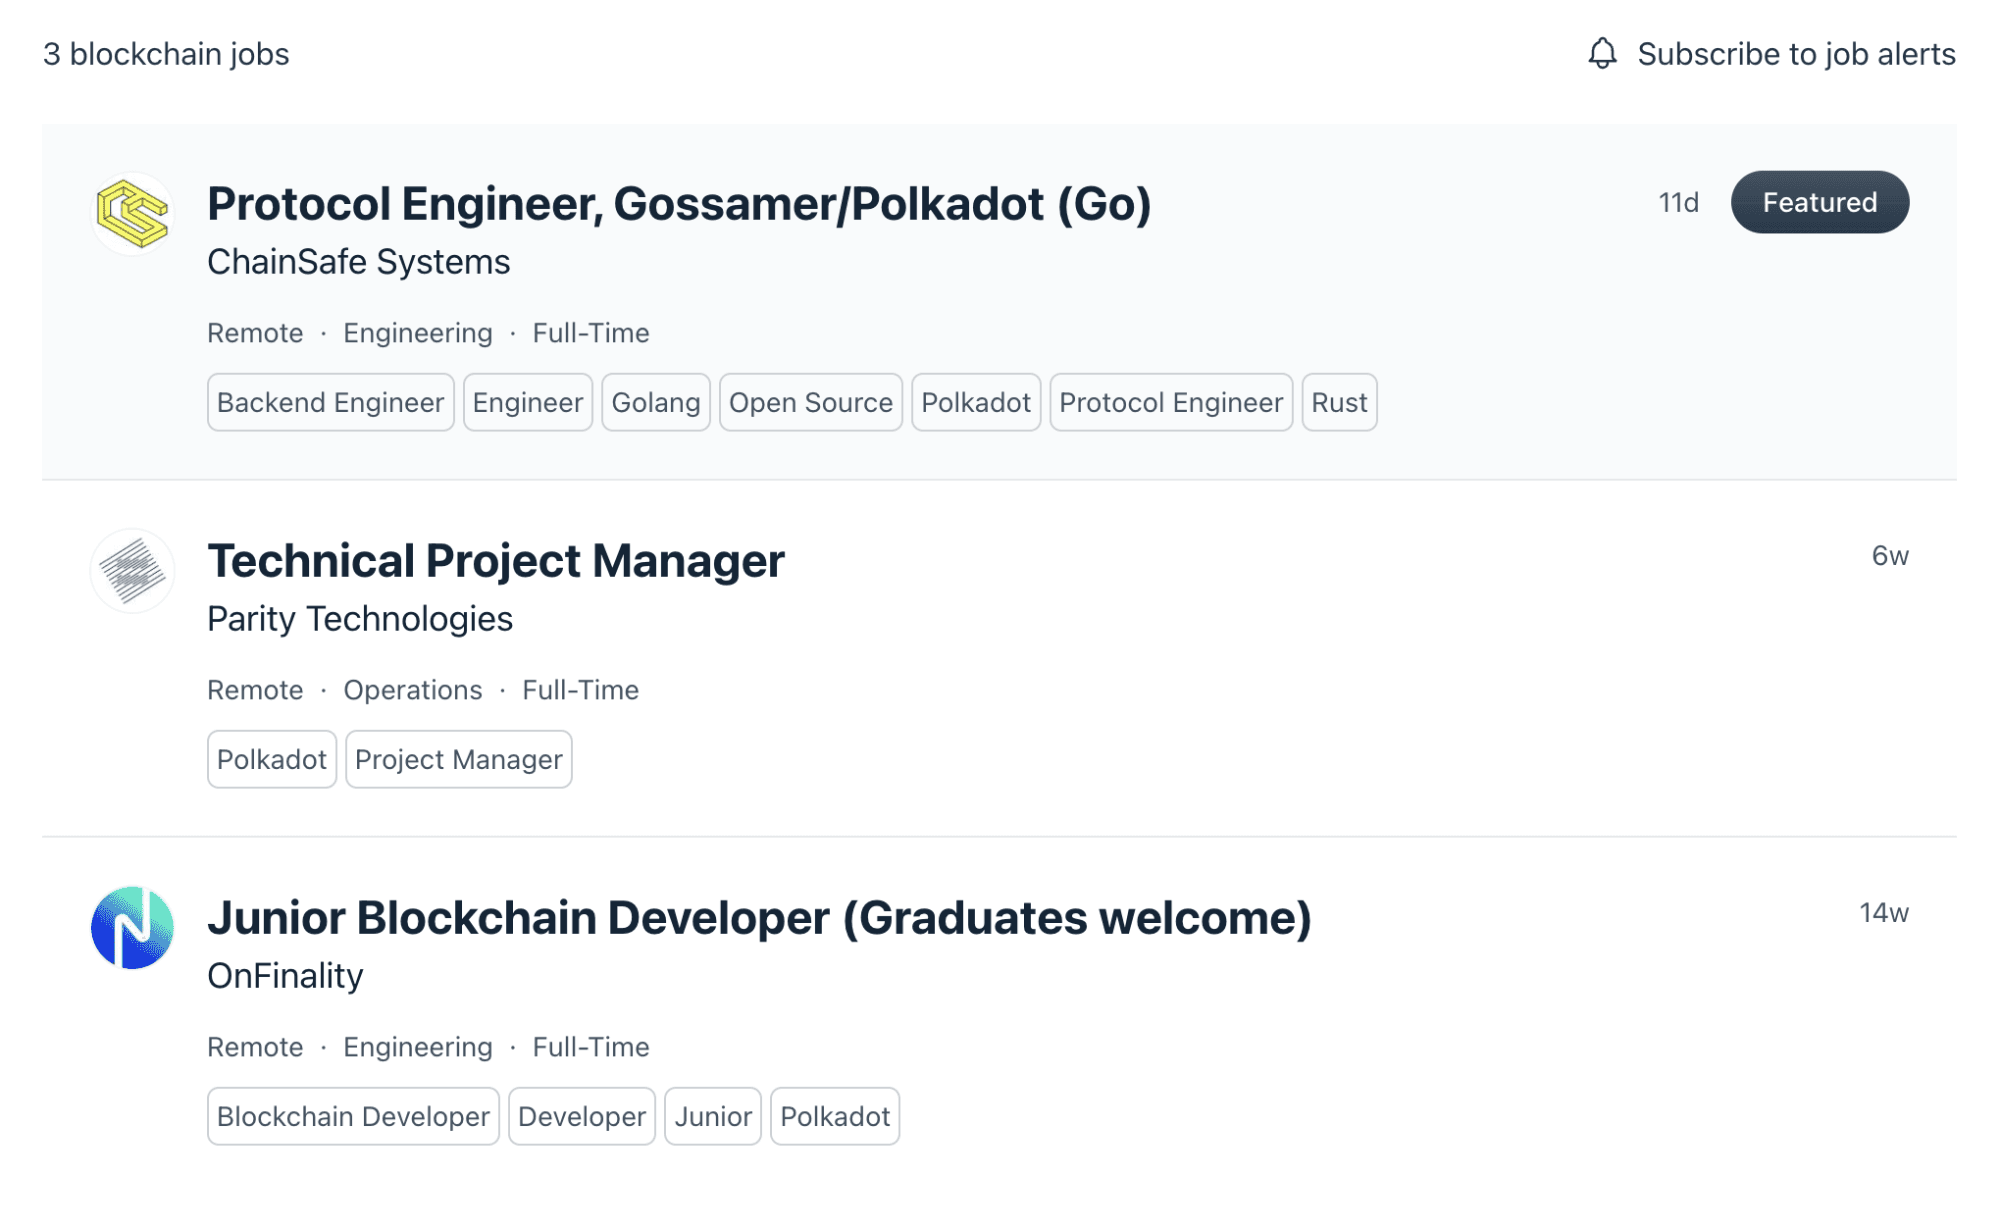The height and width of the screenshot is (1227, 1999).
Task: Click Full-Time in the ChainSafe job details
Action: tap(591, 333)
